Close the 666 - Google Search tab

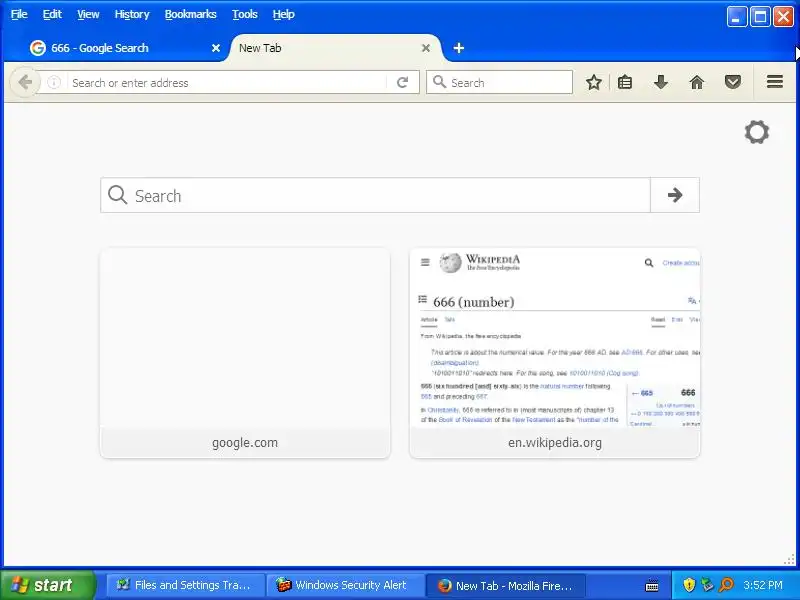point(216,48)
